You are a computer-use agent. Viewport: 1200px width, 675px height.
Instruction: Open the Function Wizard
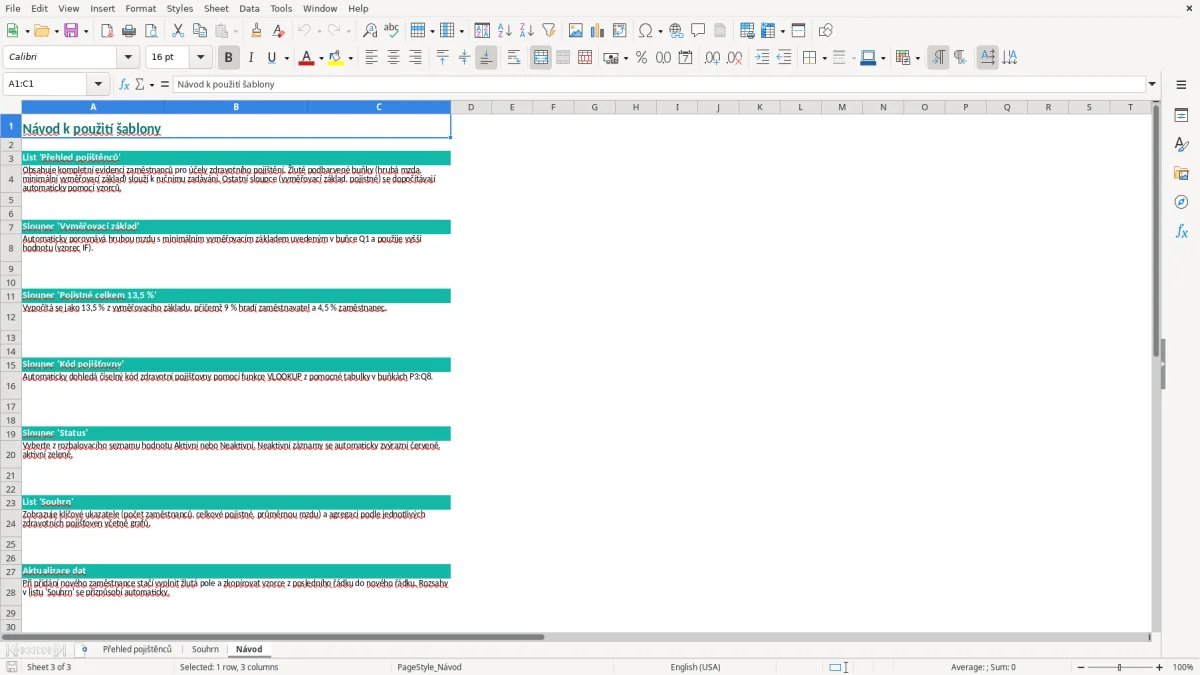pyautogui.click(x=125, y=84)
